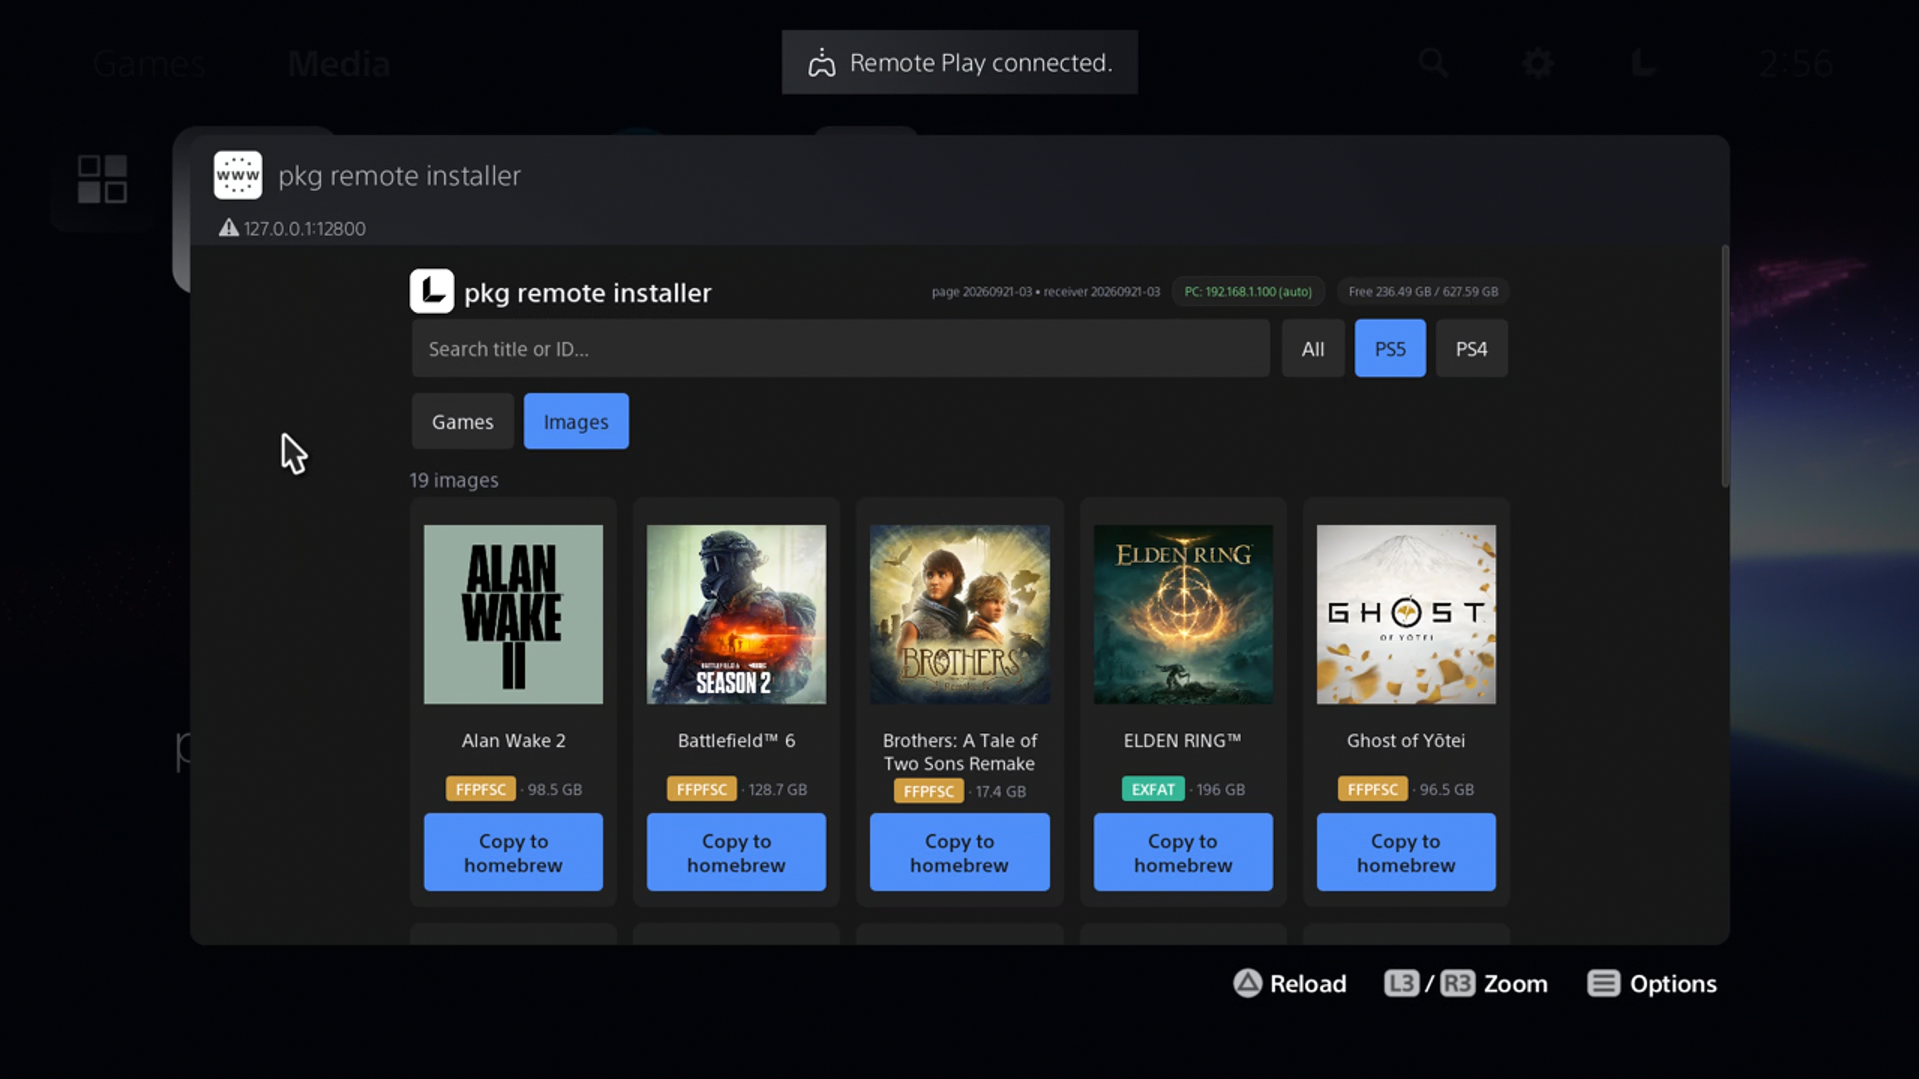Click the Battlefield 6 Season 2 cover
Viewport: 1919px width, 1079px height.
pyautogui.click(x=736, y=615)
